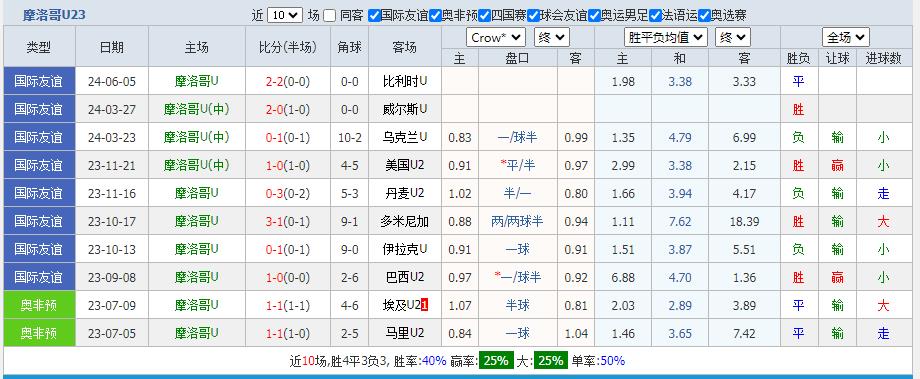
Task: Open the 2-0(1-0) score versus 威尔斯U
Action: pos(288,109)
